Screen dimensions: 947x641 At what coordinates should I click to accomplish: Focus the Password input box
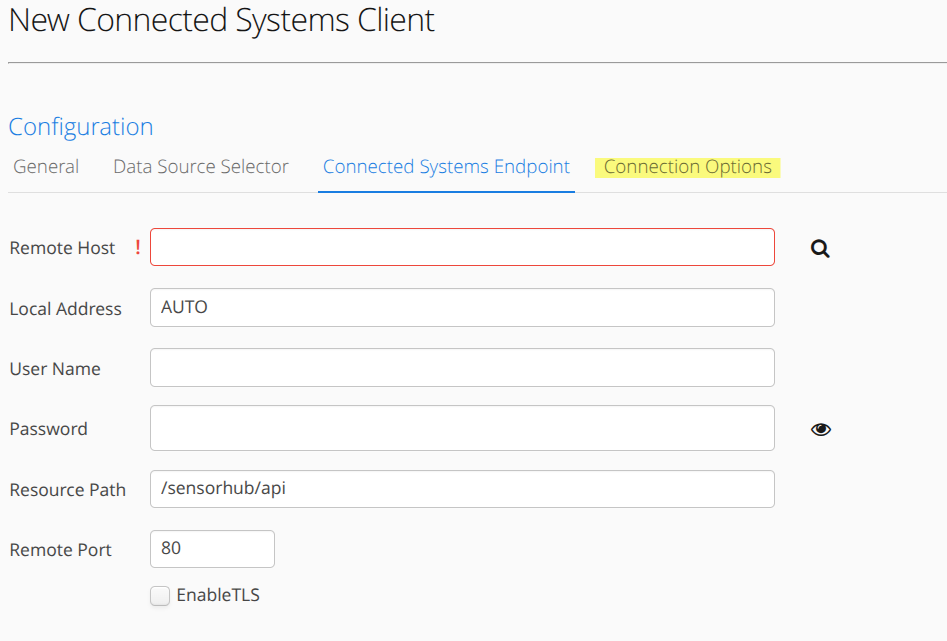click(x=462, y=428)
